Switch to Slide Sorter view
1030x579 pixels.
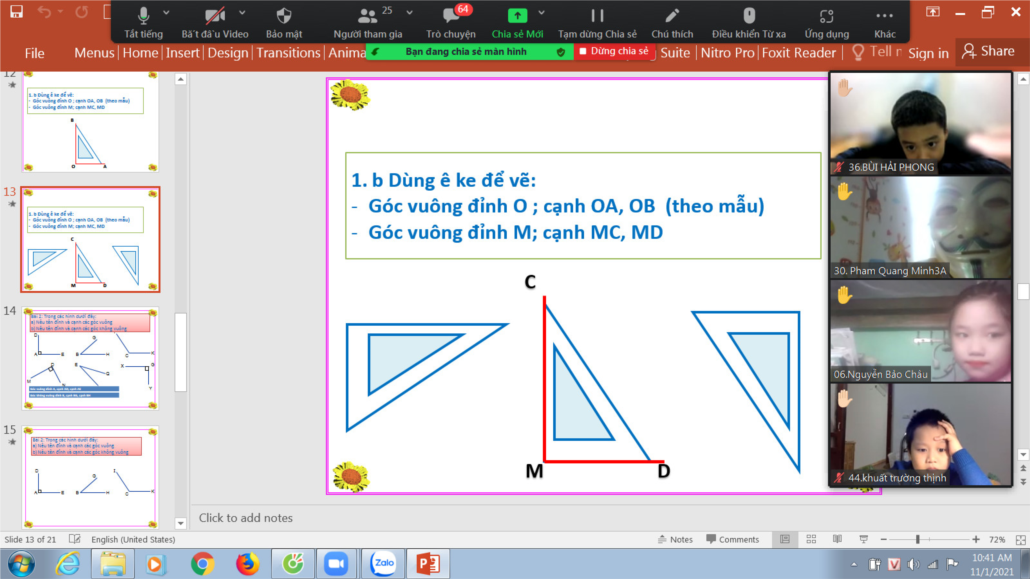811,539
